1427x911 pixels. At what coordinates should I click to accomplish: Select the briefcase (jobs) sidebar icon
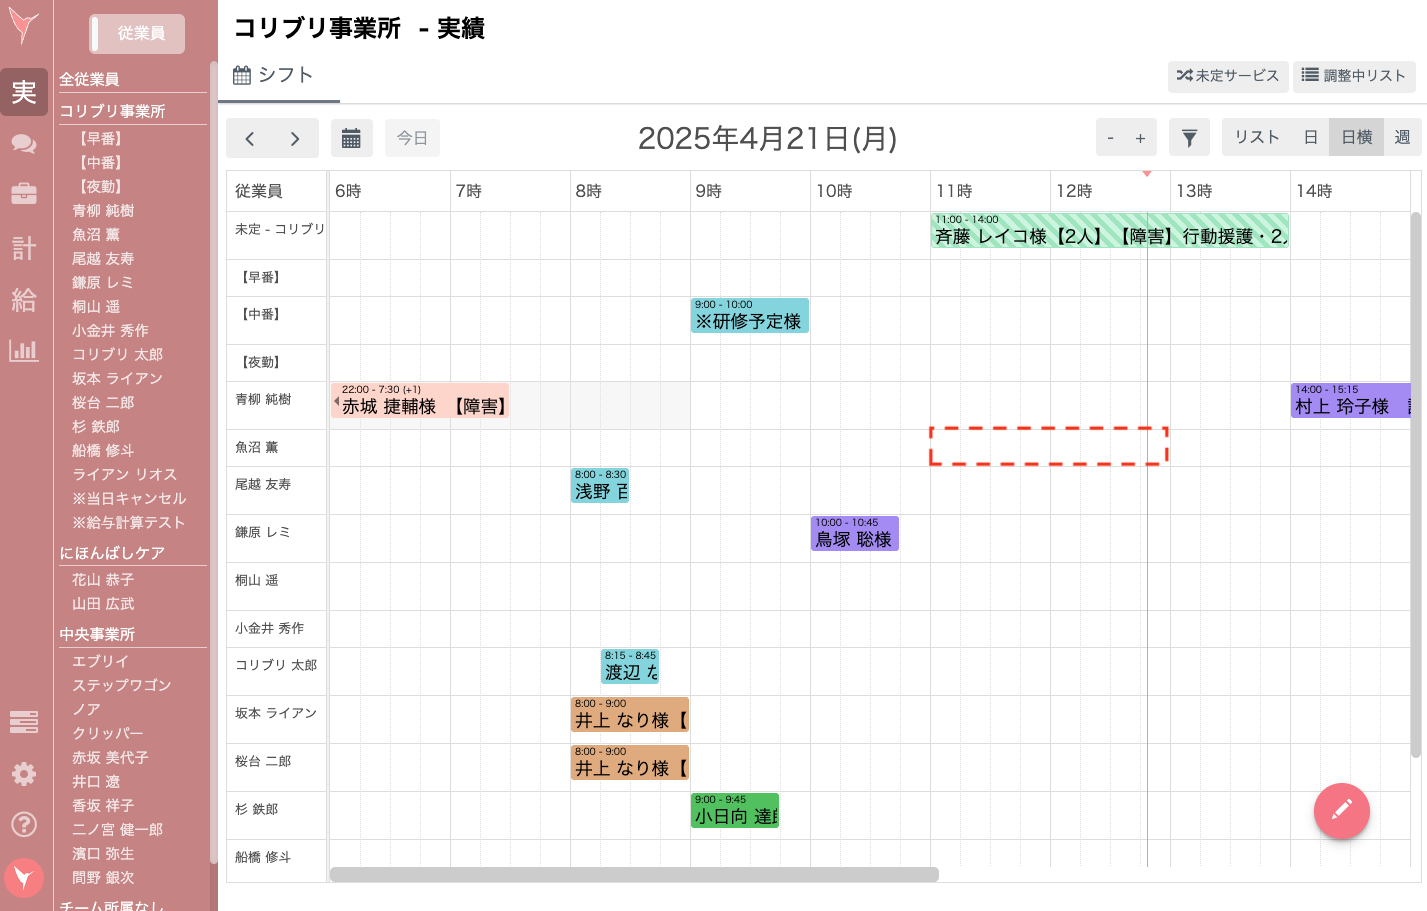24,196
